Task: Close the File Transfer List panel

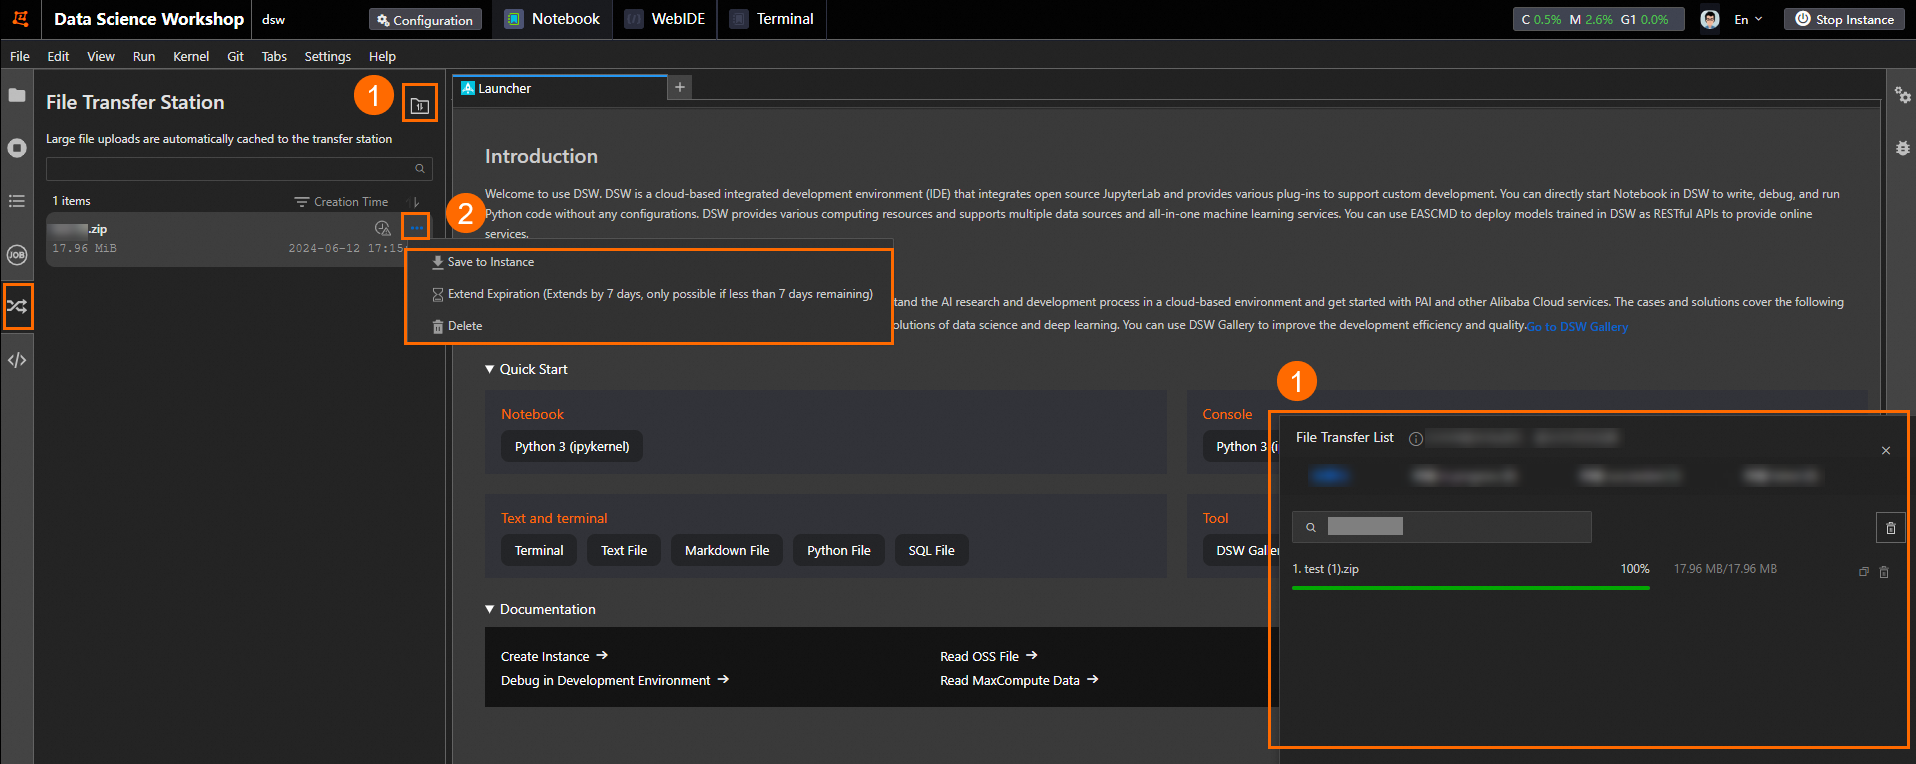Action: (1886, 451)
